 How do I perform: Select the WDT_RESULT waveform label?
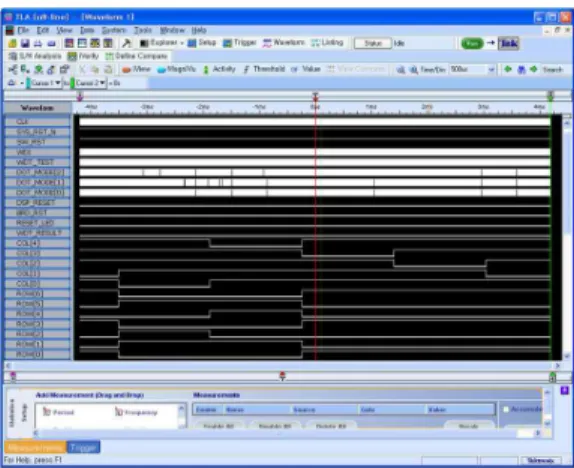pos(37,233)
